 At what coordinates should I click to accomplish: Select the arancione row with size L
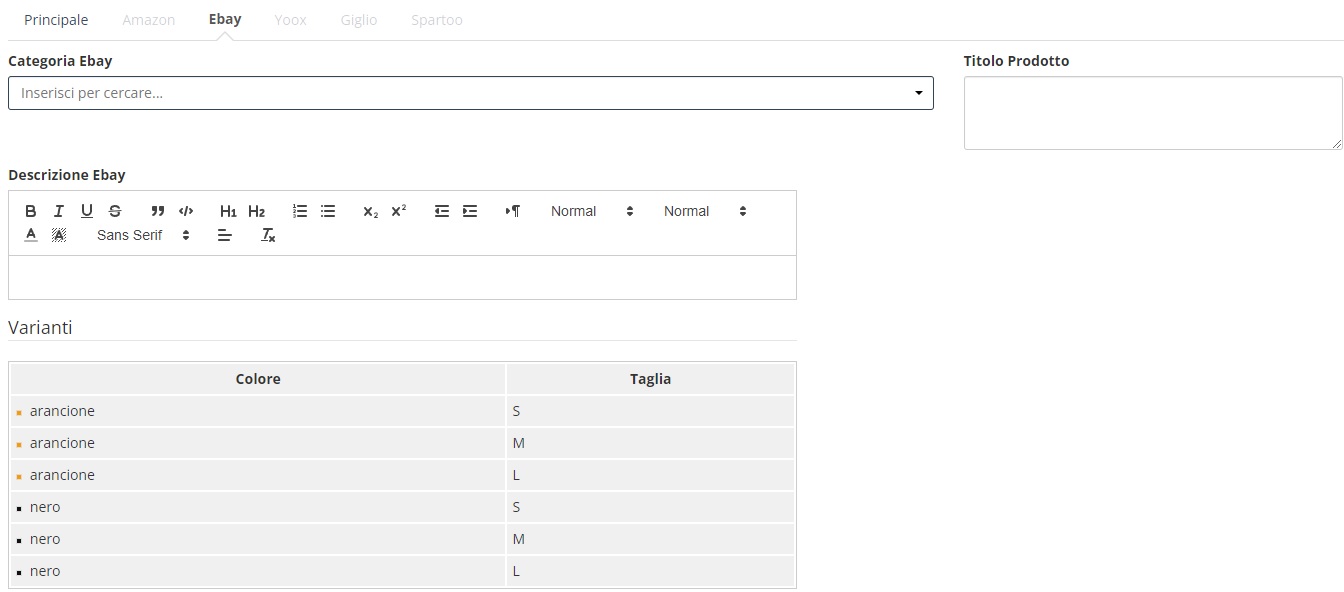403,475
